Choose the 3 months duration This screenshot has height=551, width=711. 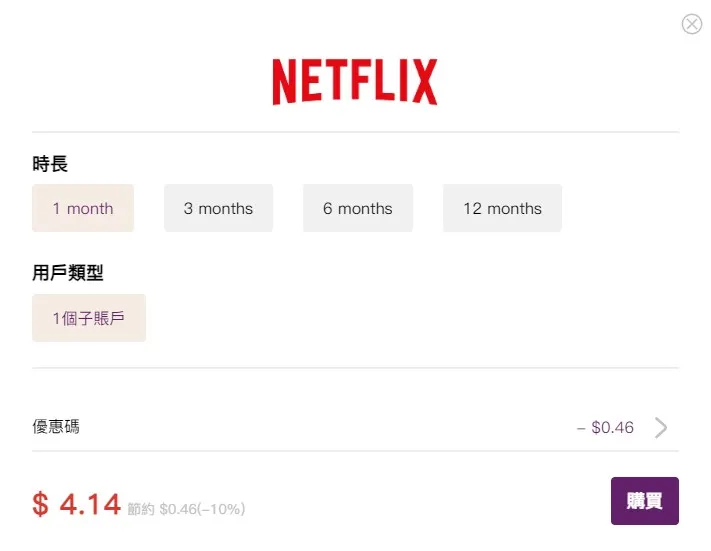coord(219,208)
